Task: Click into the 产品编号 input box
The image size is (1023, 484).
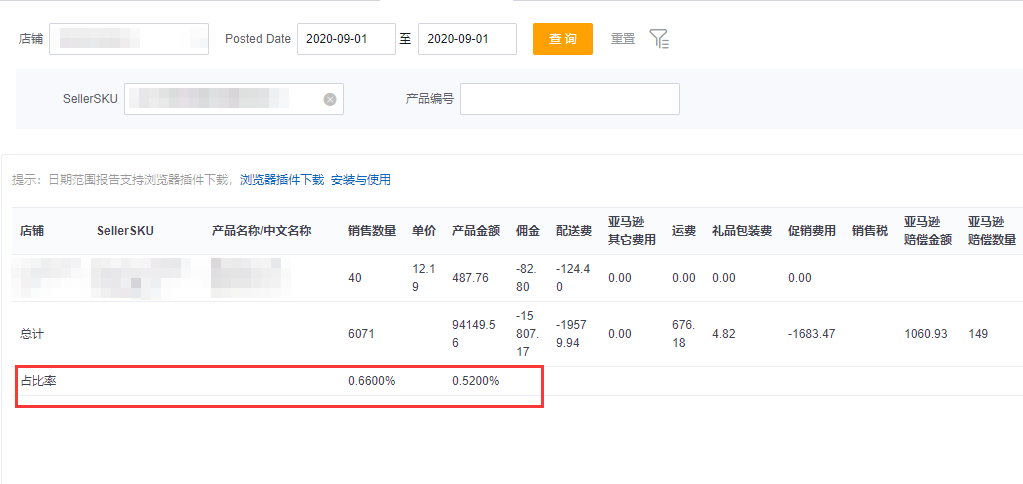Action: tap(569, 99)
